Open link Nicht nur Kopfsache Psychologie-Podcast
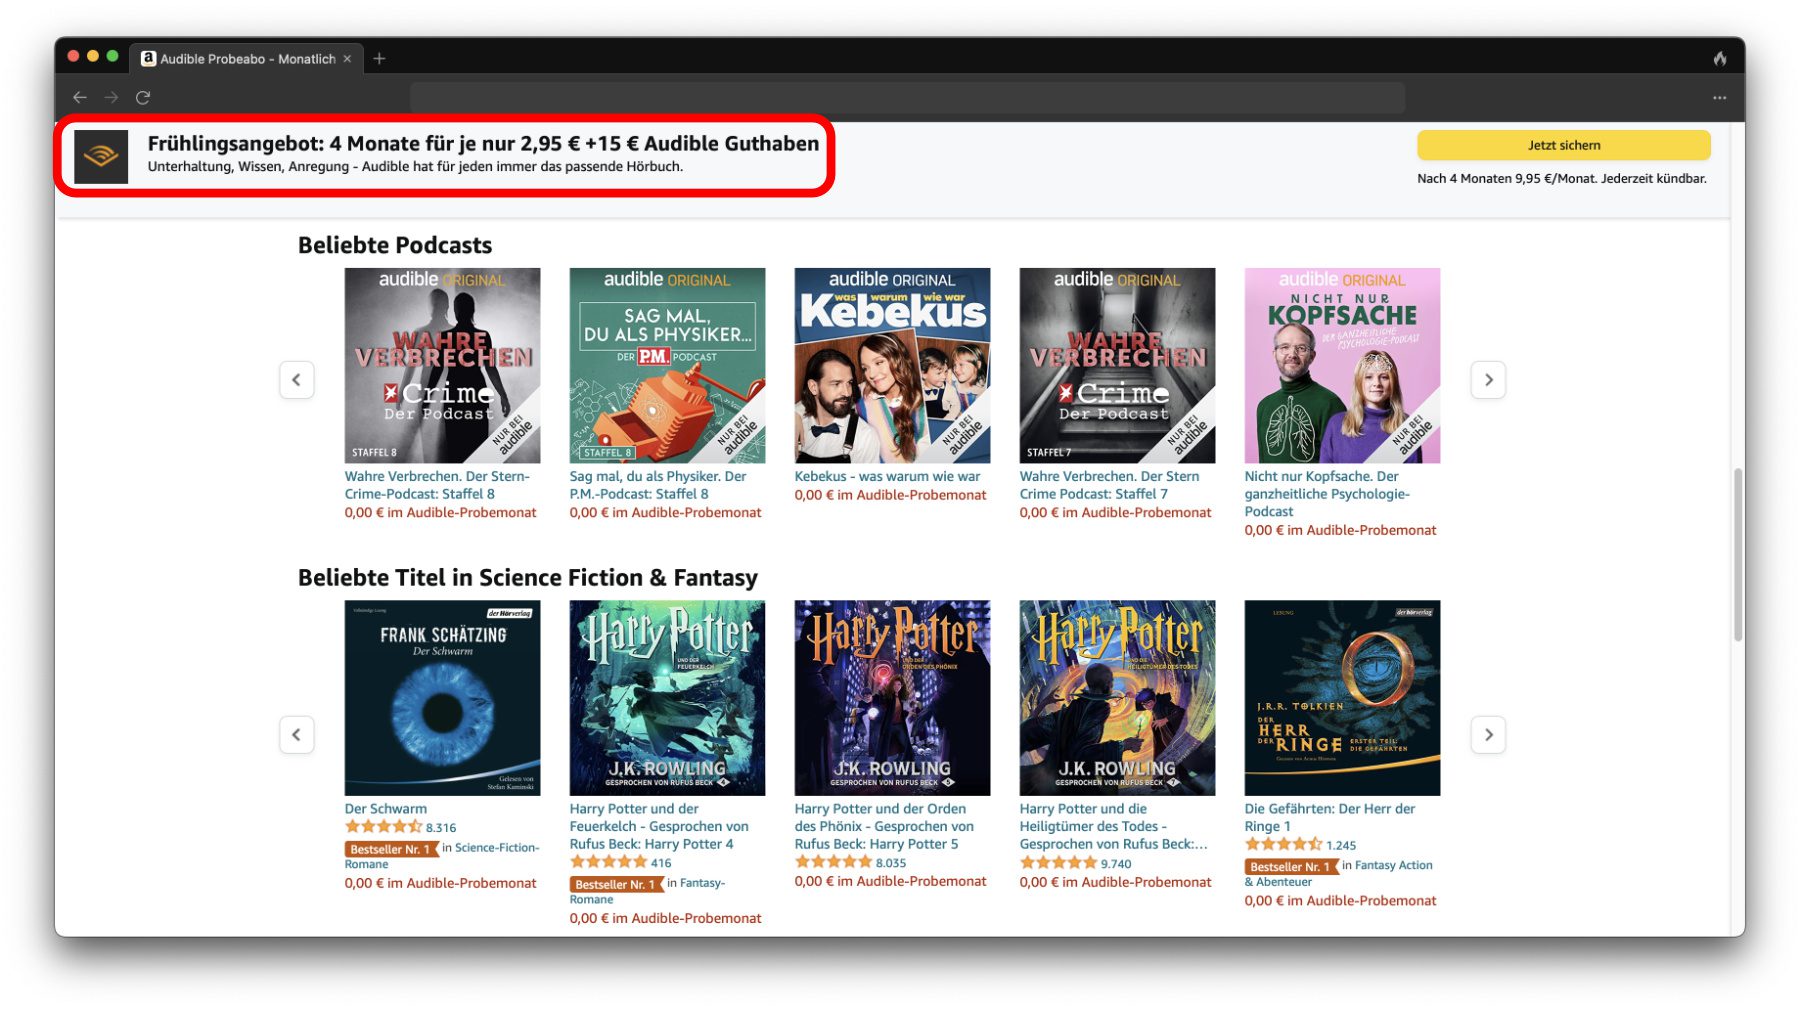This screenshot has height=1009, width=1800. pos(1327,494)
